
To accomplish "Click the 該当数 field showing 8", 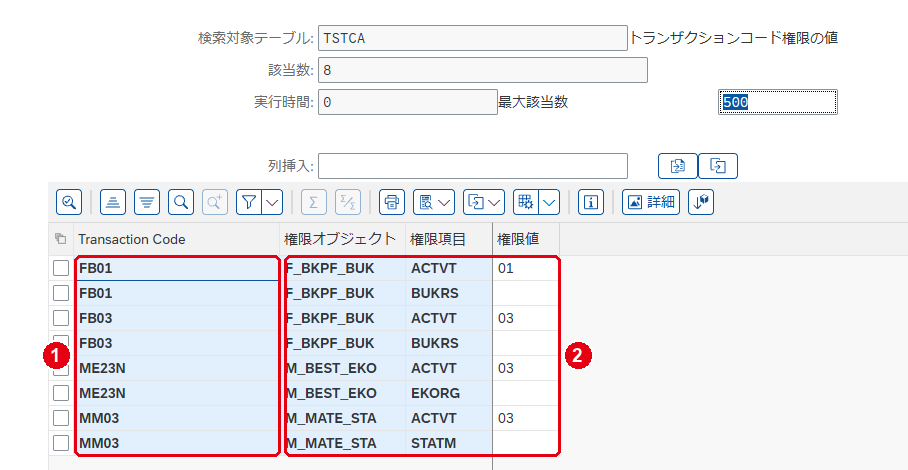I will pos(483,70).
